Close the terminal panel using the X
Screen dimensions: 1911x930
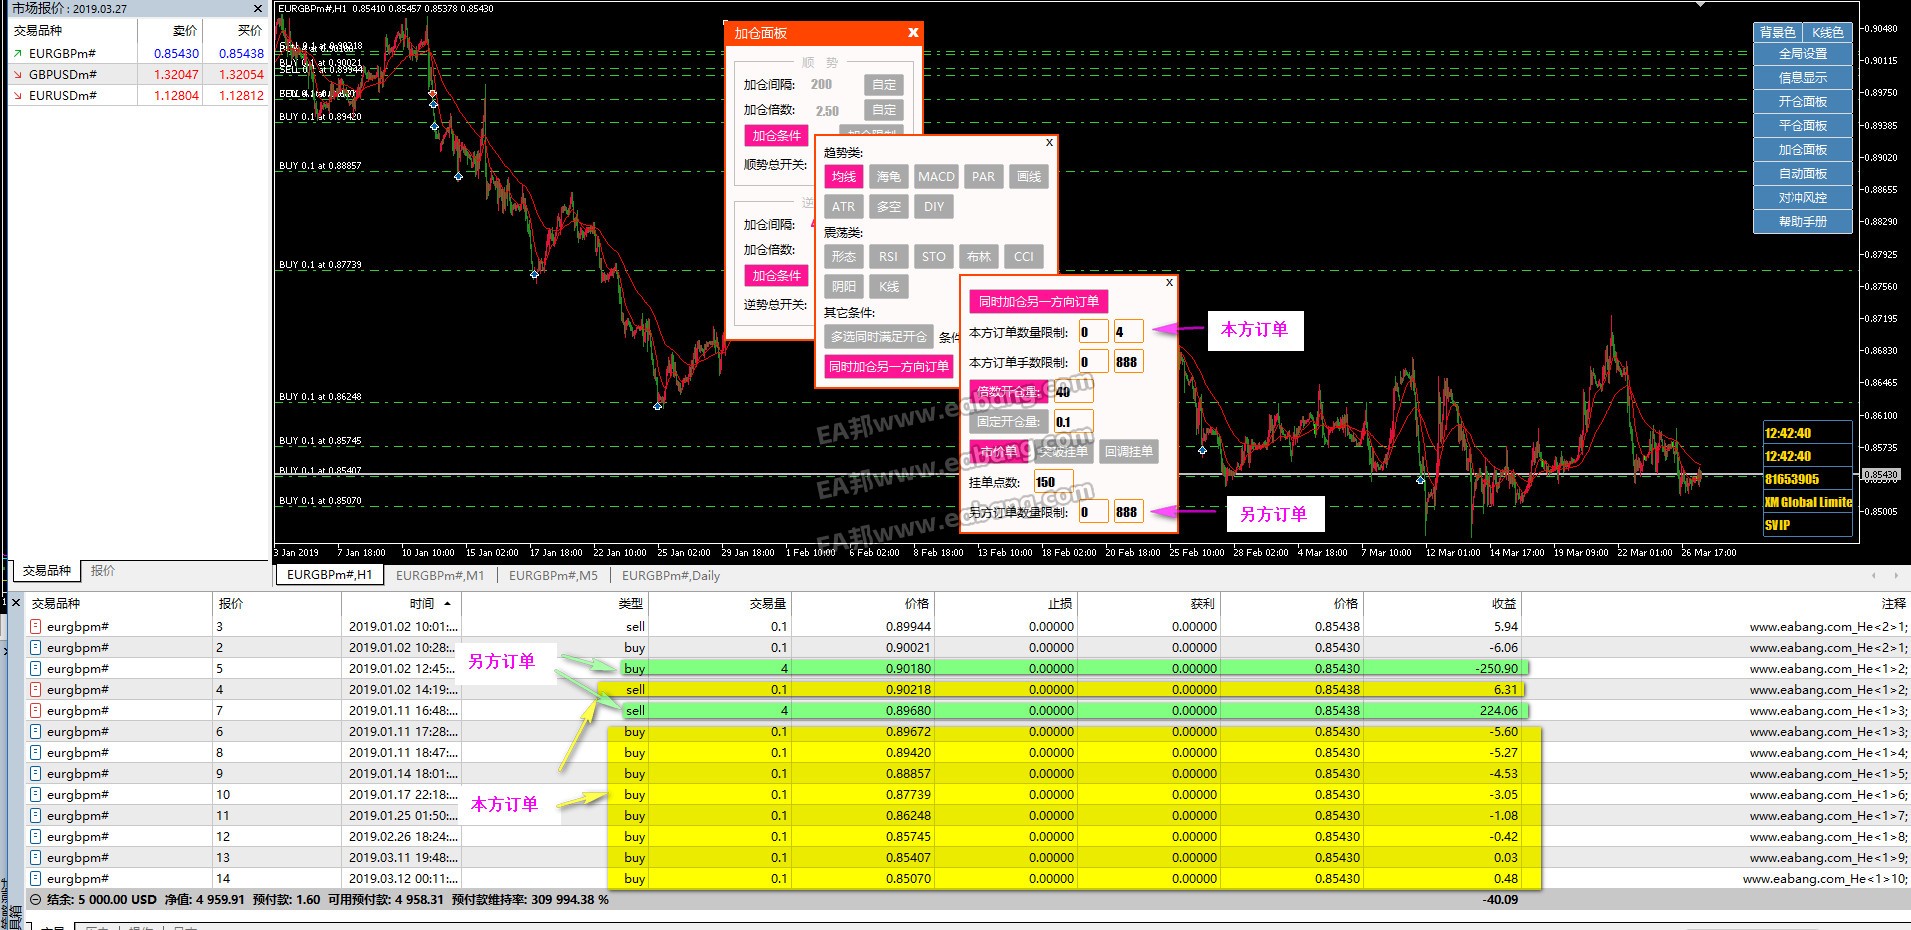(x=15, y=603)
